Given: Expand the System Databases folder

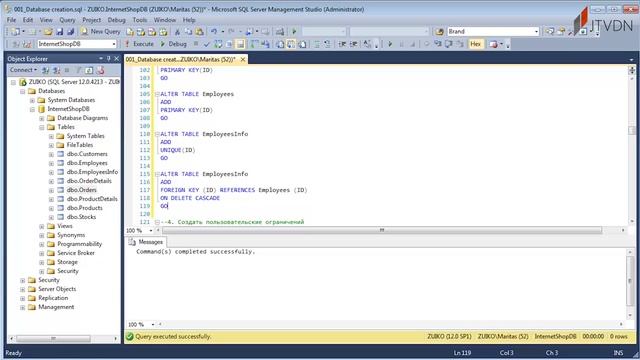Looking at the screenshot, I should (x=32, y=100).
